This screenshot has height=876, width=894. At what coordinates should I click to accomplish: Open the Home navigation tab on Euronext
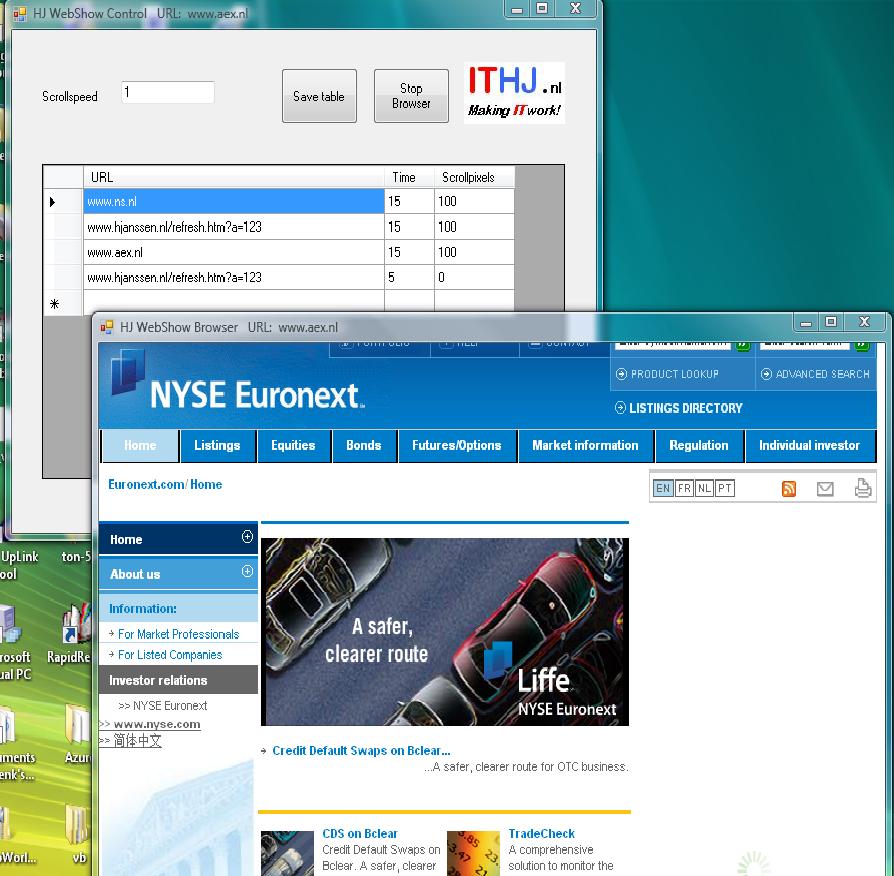[140, 445]
